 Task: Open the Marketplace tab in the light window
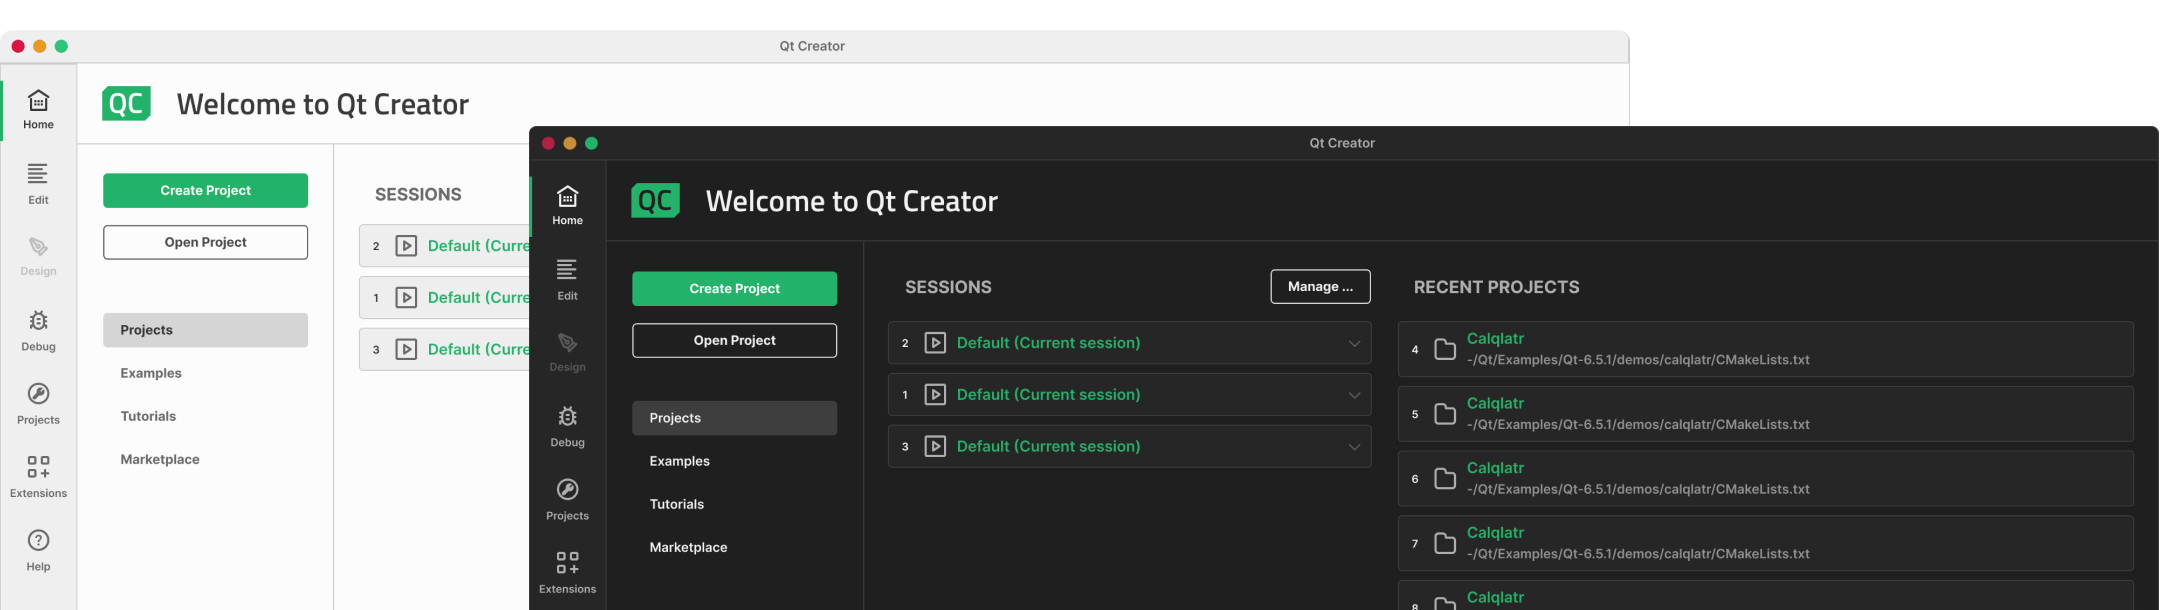160,459
